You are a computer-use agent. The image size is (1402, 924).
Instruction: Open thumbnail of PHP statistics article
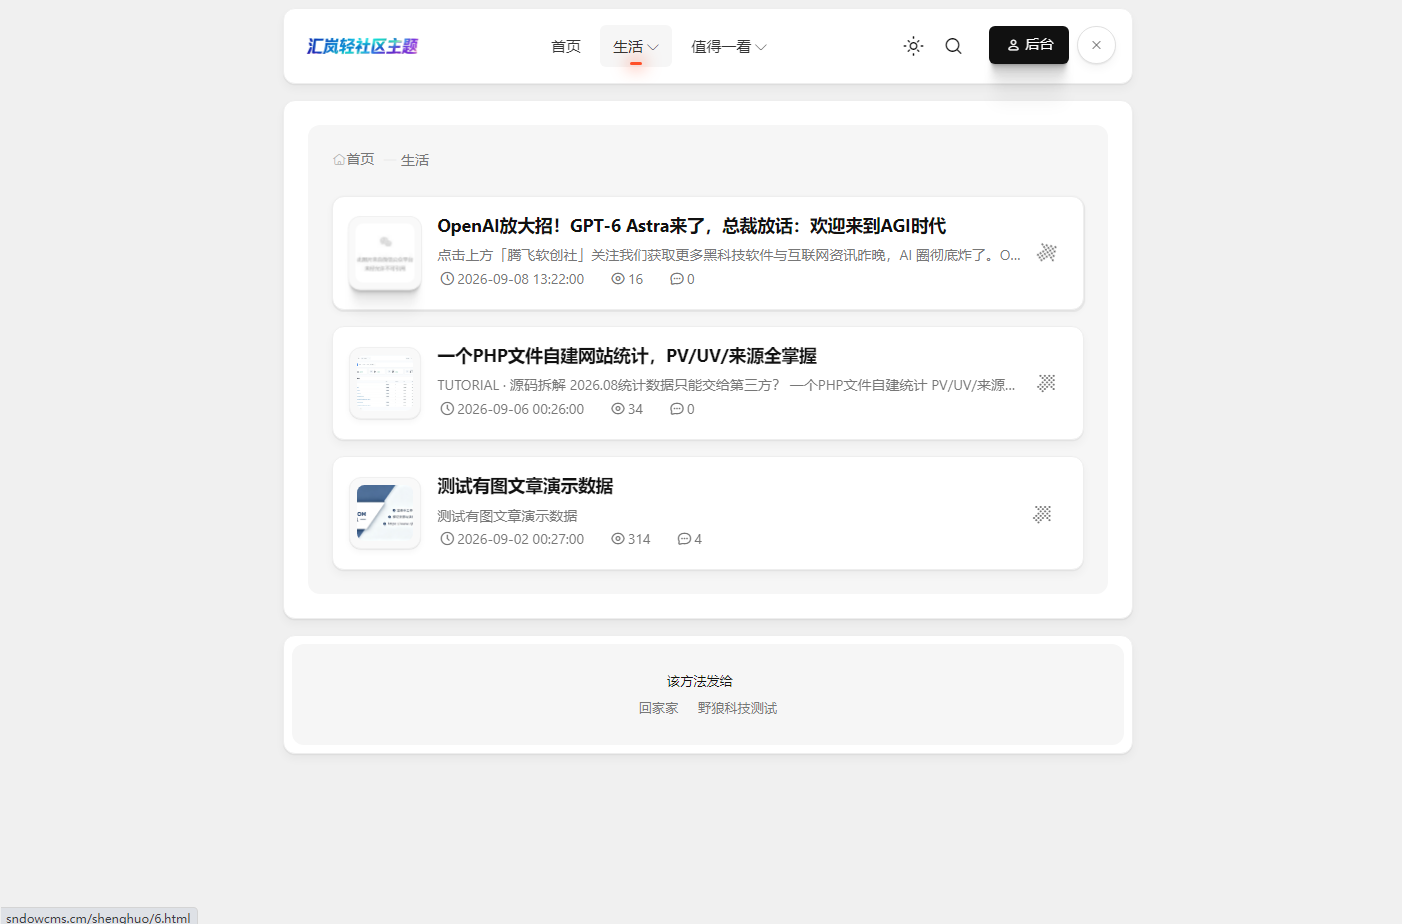pyautogui.click(x=385, y=383)
